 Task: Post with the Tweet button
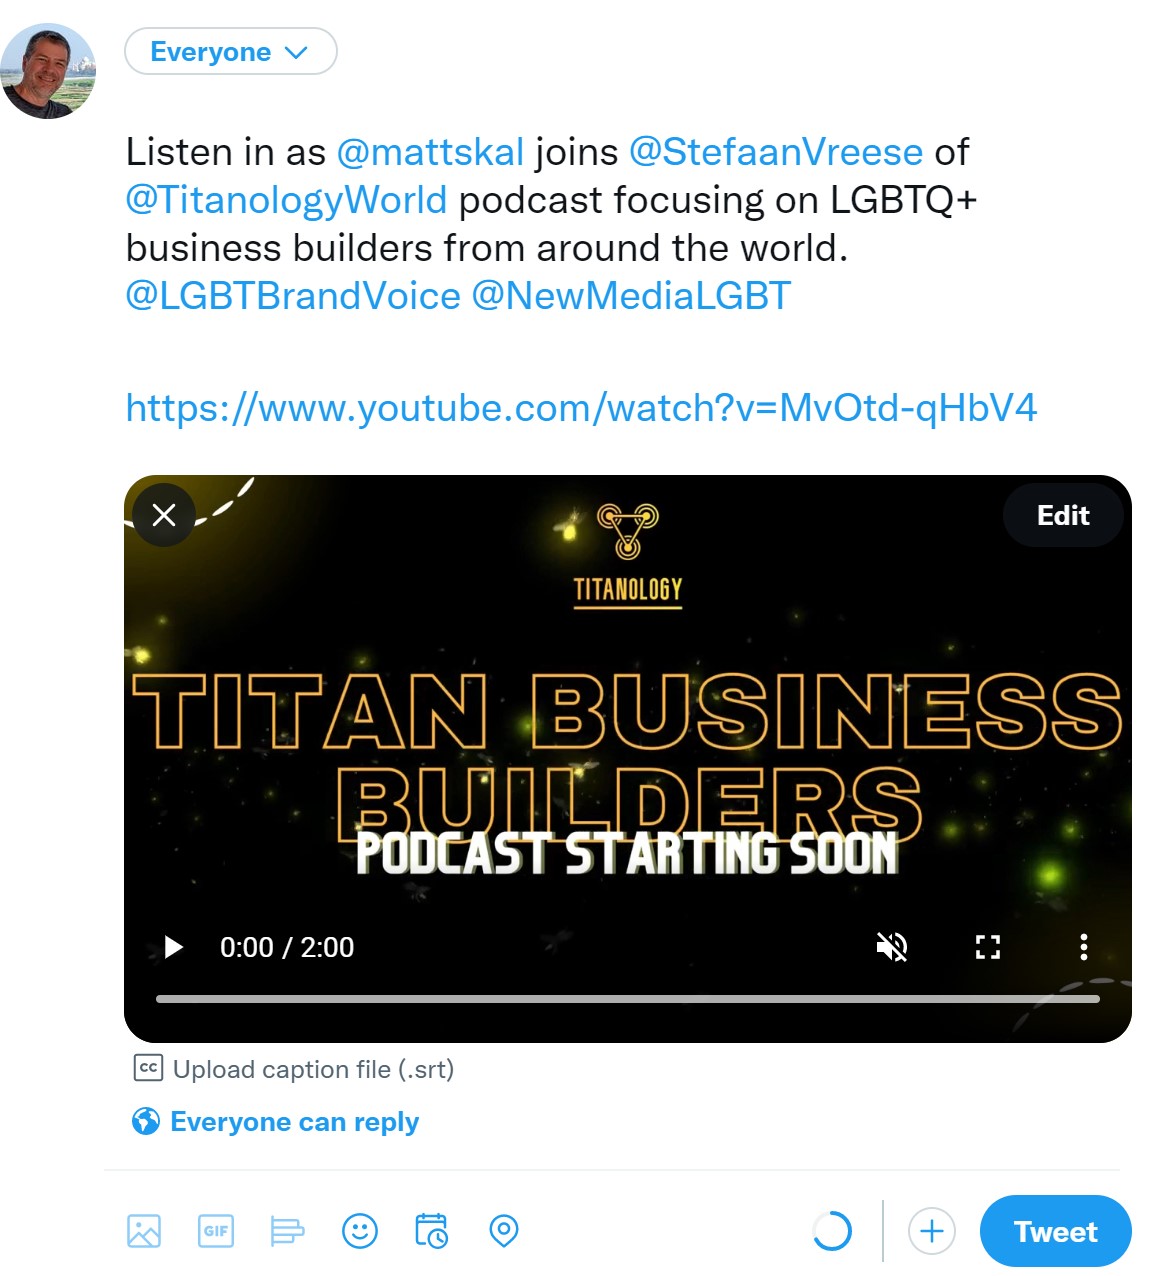point(1056,1231)
